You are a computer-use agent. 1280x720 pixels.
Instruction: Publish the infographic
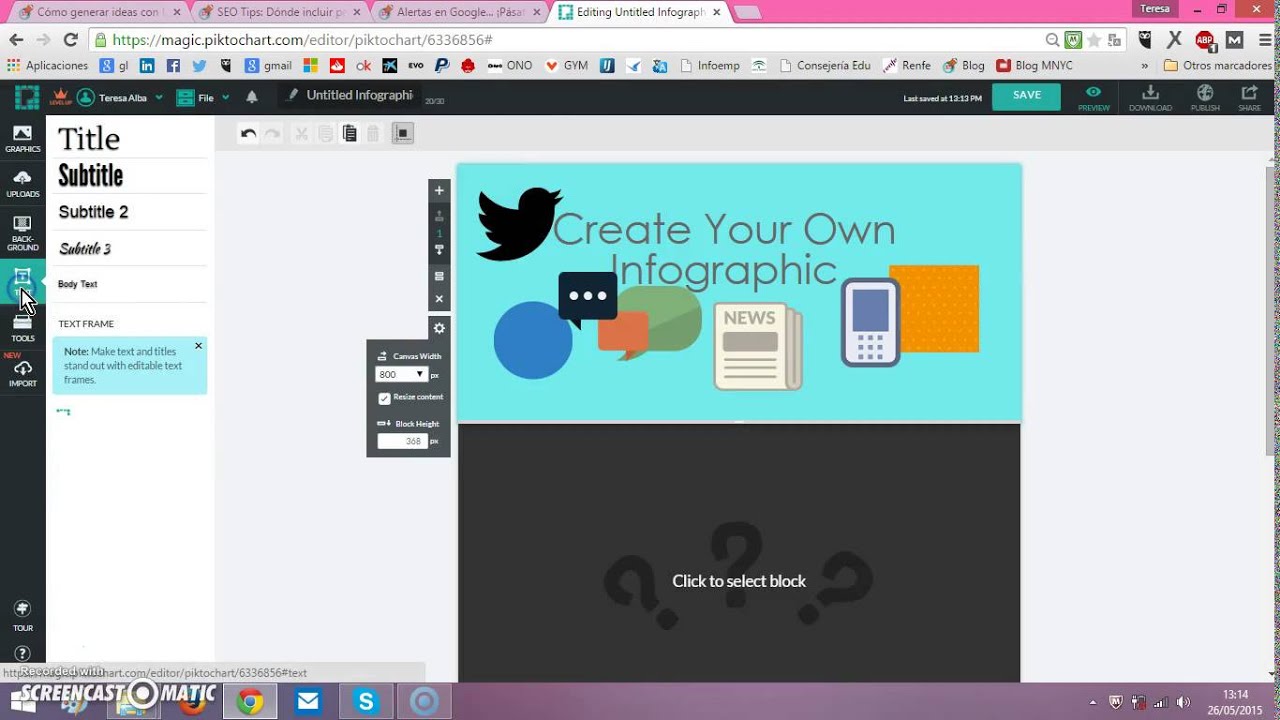(1205, 97)
